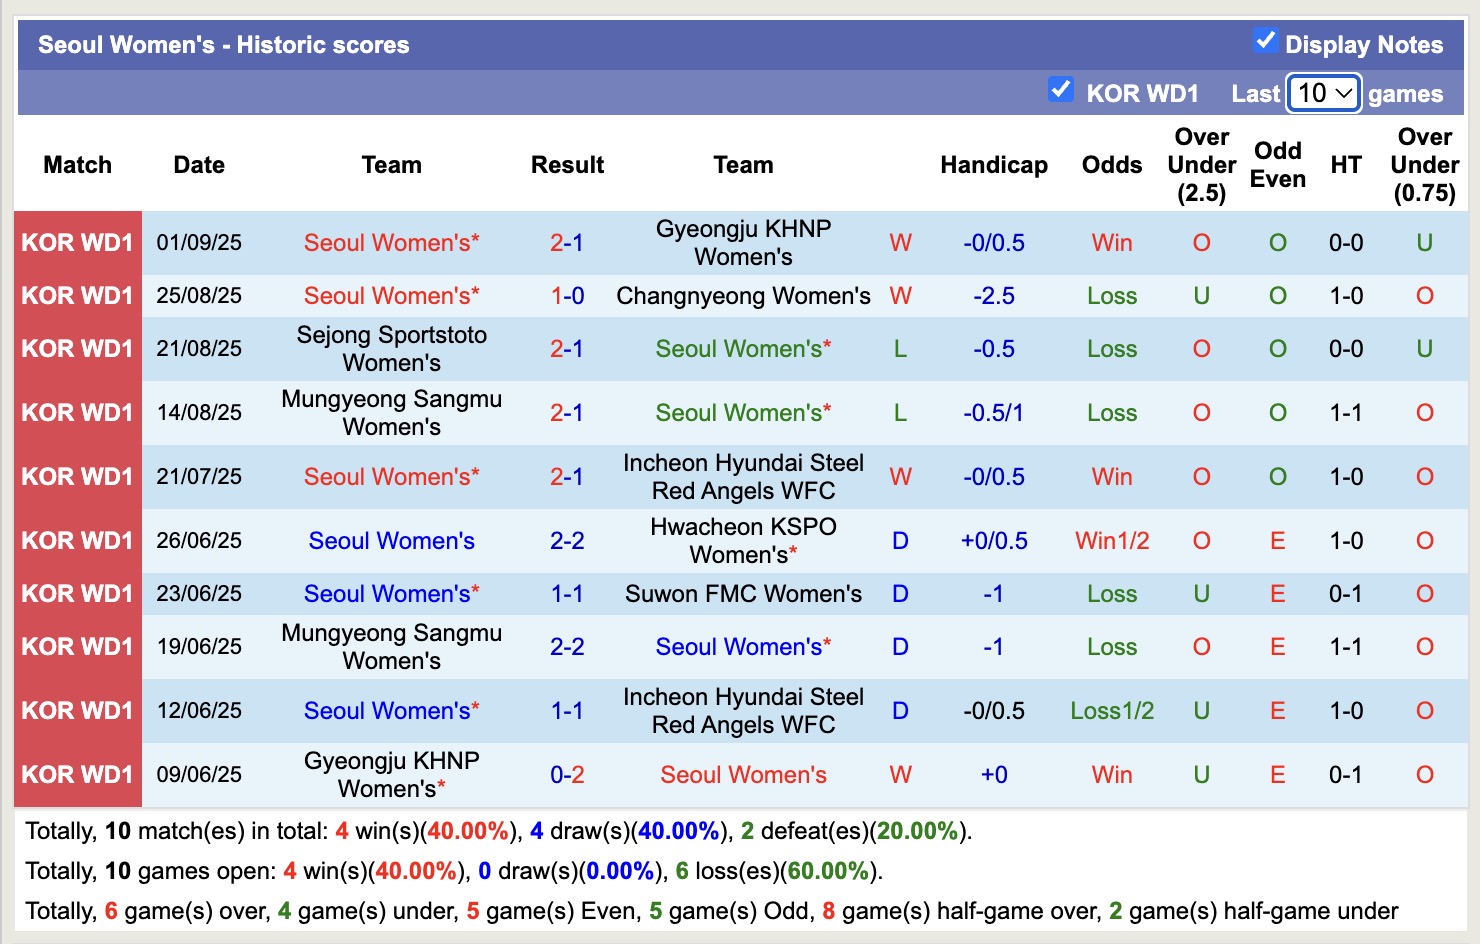Open Suwon FMC Women's team page
Viewport: 1482px width, 944px height.
click(743, 593)
